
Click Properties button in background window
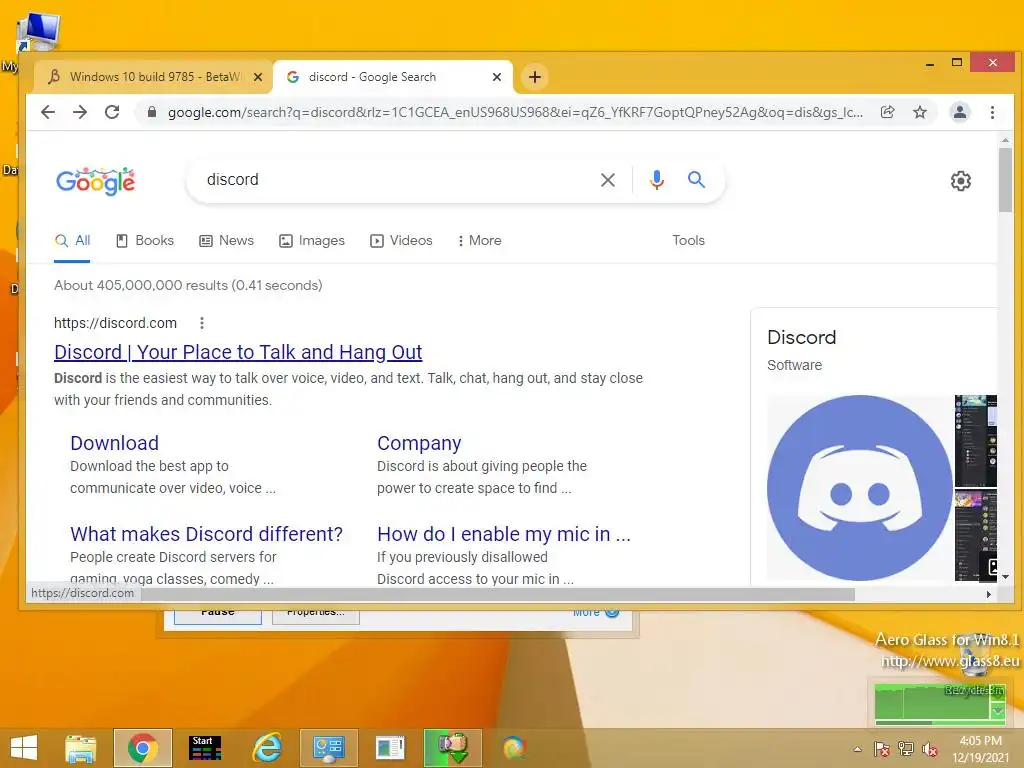click(315, 614)
